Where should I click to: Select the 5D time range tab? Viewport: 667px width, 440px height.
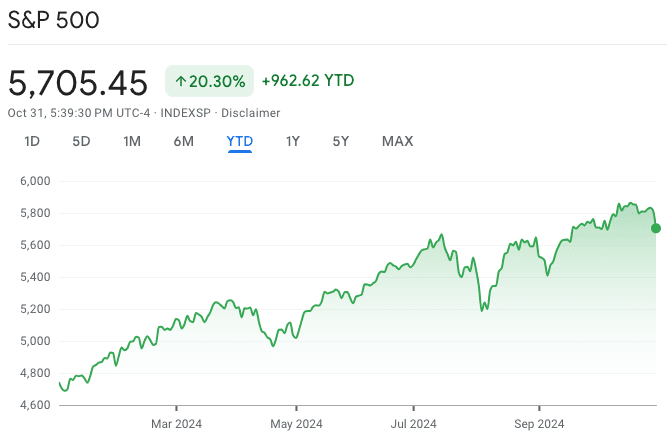coord(81,141)
